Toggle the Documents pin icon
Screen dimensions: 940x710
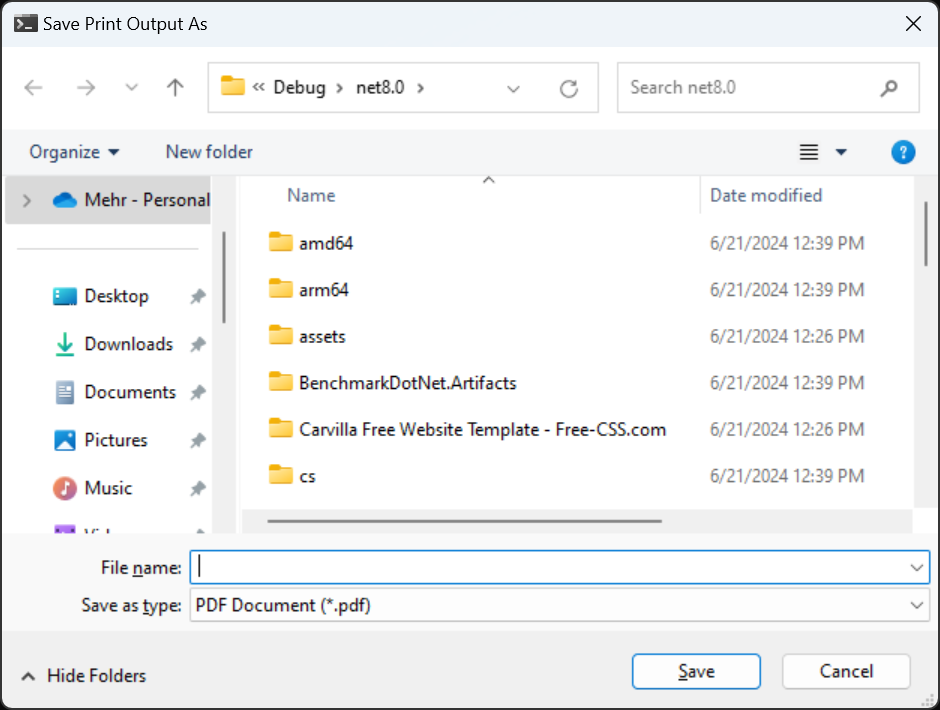click(x=198, y=392)
